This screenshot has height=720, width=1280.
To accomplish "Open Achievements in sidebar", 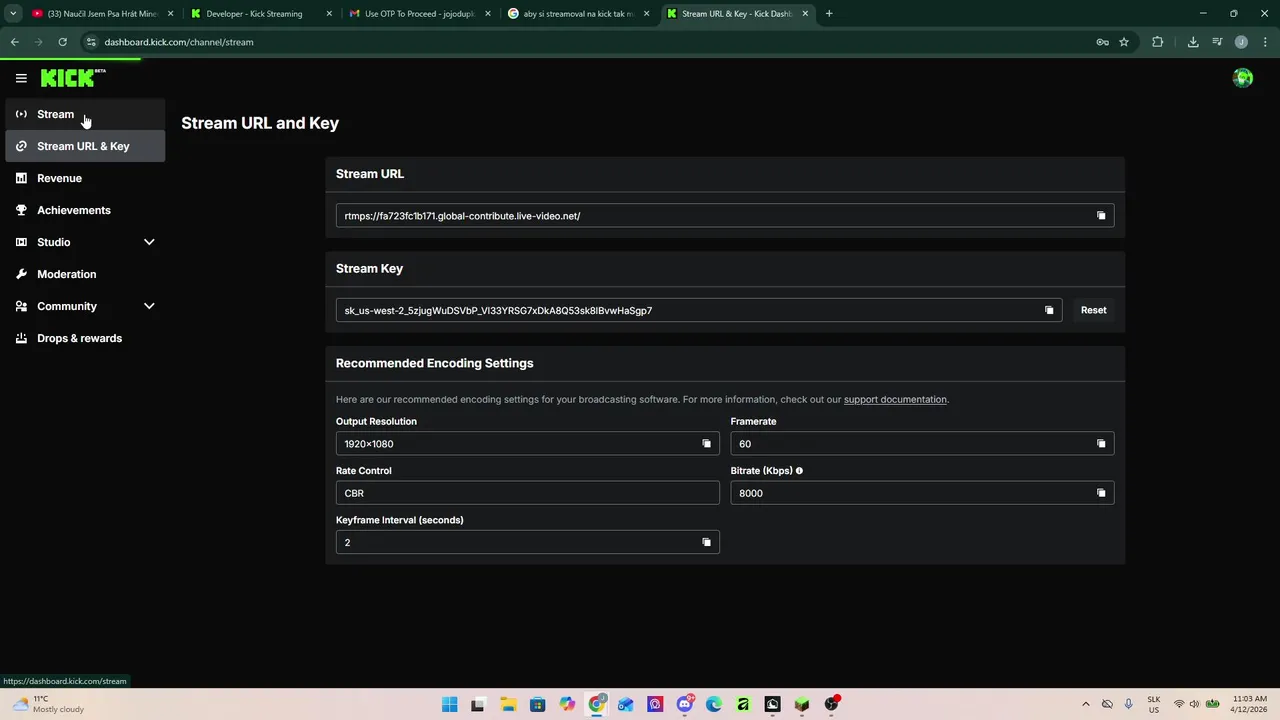I will point(85,210).
